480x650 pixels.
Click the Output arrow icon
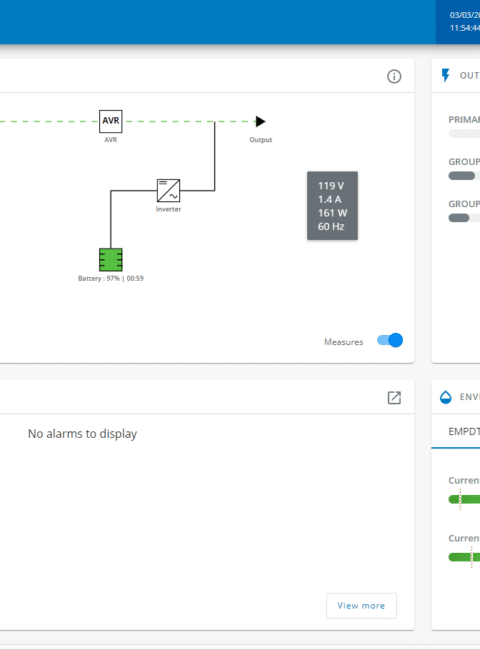tap(260, 121)
